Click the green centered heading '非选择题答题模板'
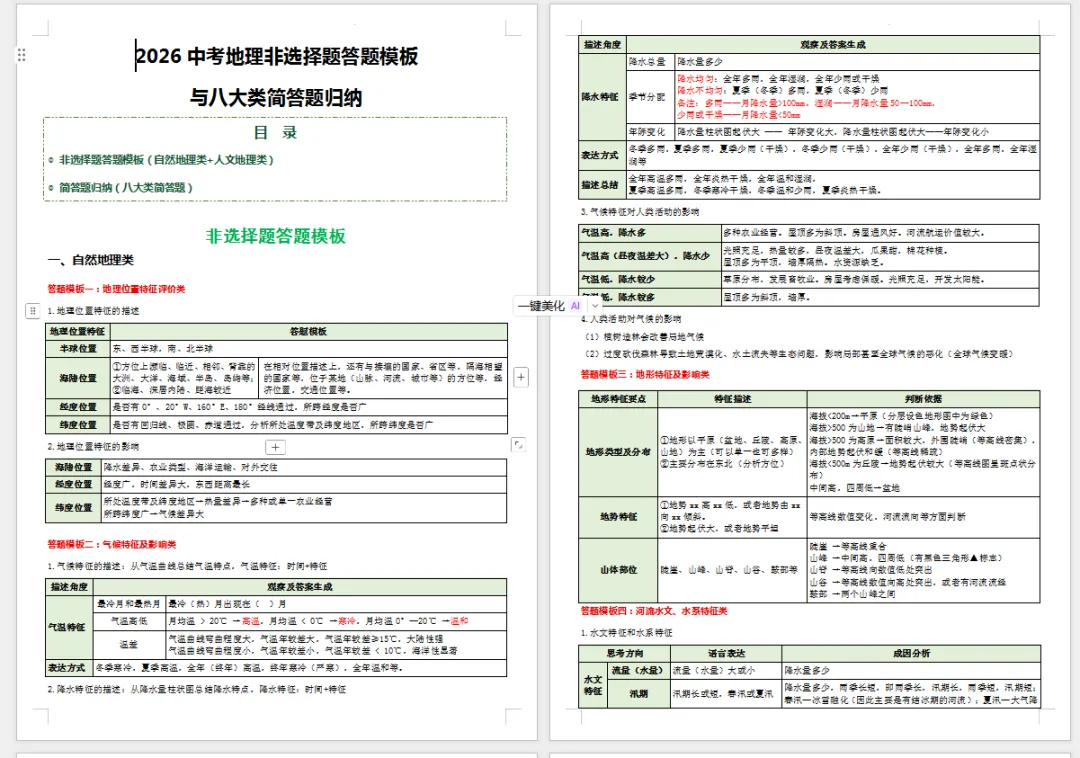 click(276, 236)
